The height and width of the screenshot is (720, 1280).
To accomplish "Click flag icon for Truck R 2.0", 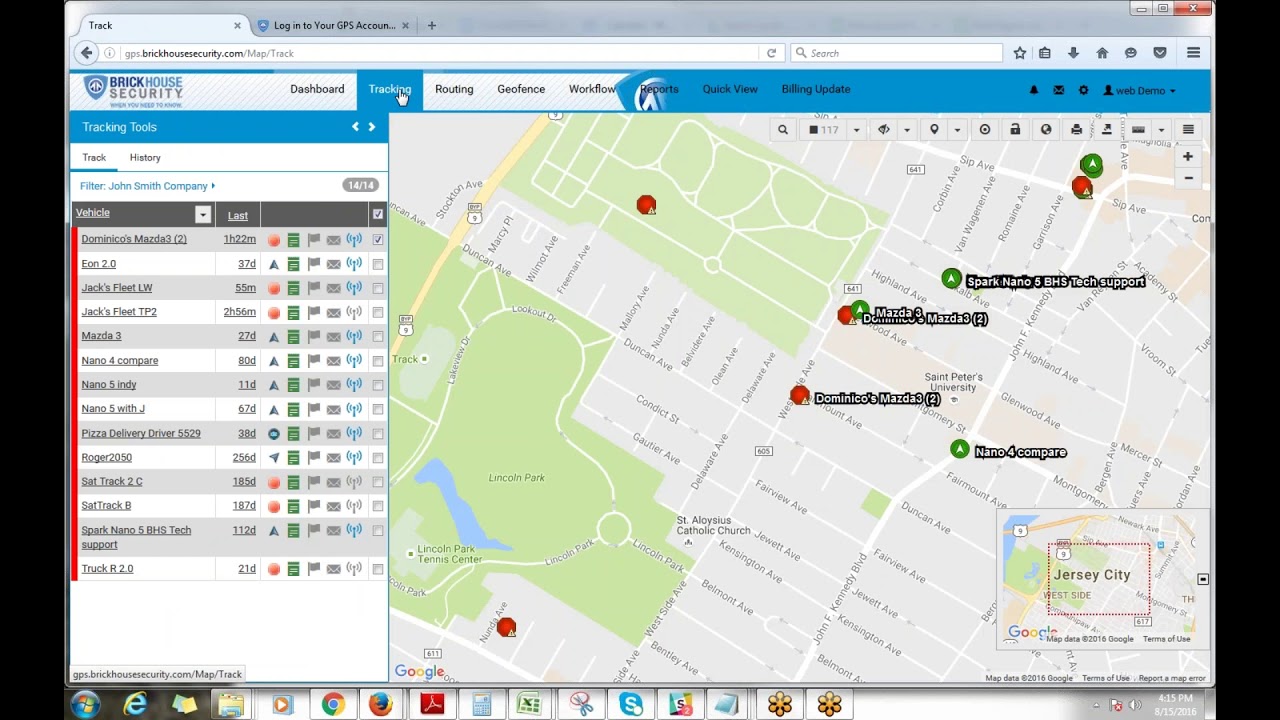I will [313, 569].
